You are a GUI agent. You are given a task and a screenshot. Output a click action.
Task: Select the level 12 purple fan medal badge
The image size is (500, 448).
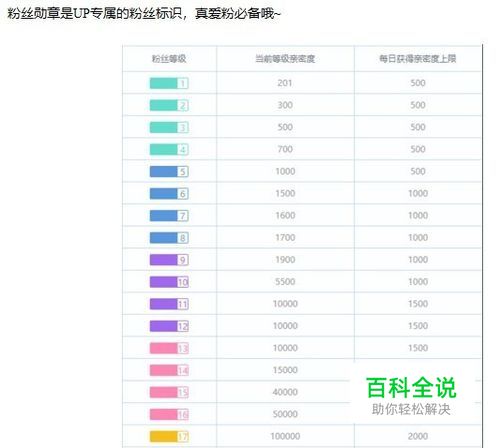[x=169, y=326]
